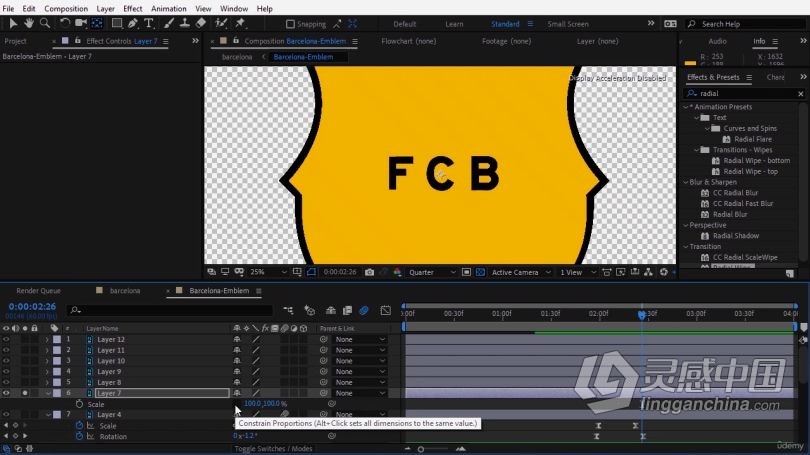Screen dimensions: 810x455
Task: Enable the Snapping checkbox
Action: (x=290, y=24)
